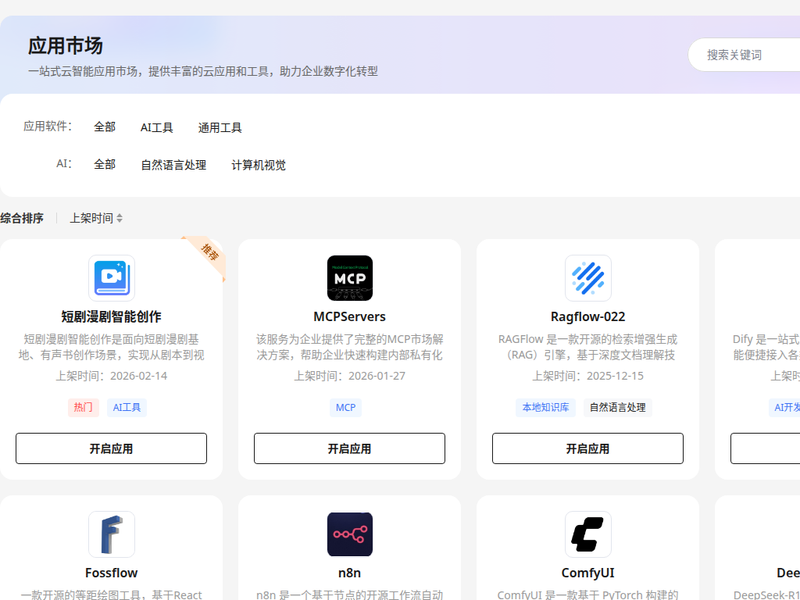Click 开启应用 for 短剧漫剧智能创作
800x600 pixels.
111,448
